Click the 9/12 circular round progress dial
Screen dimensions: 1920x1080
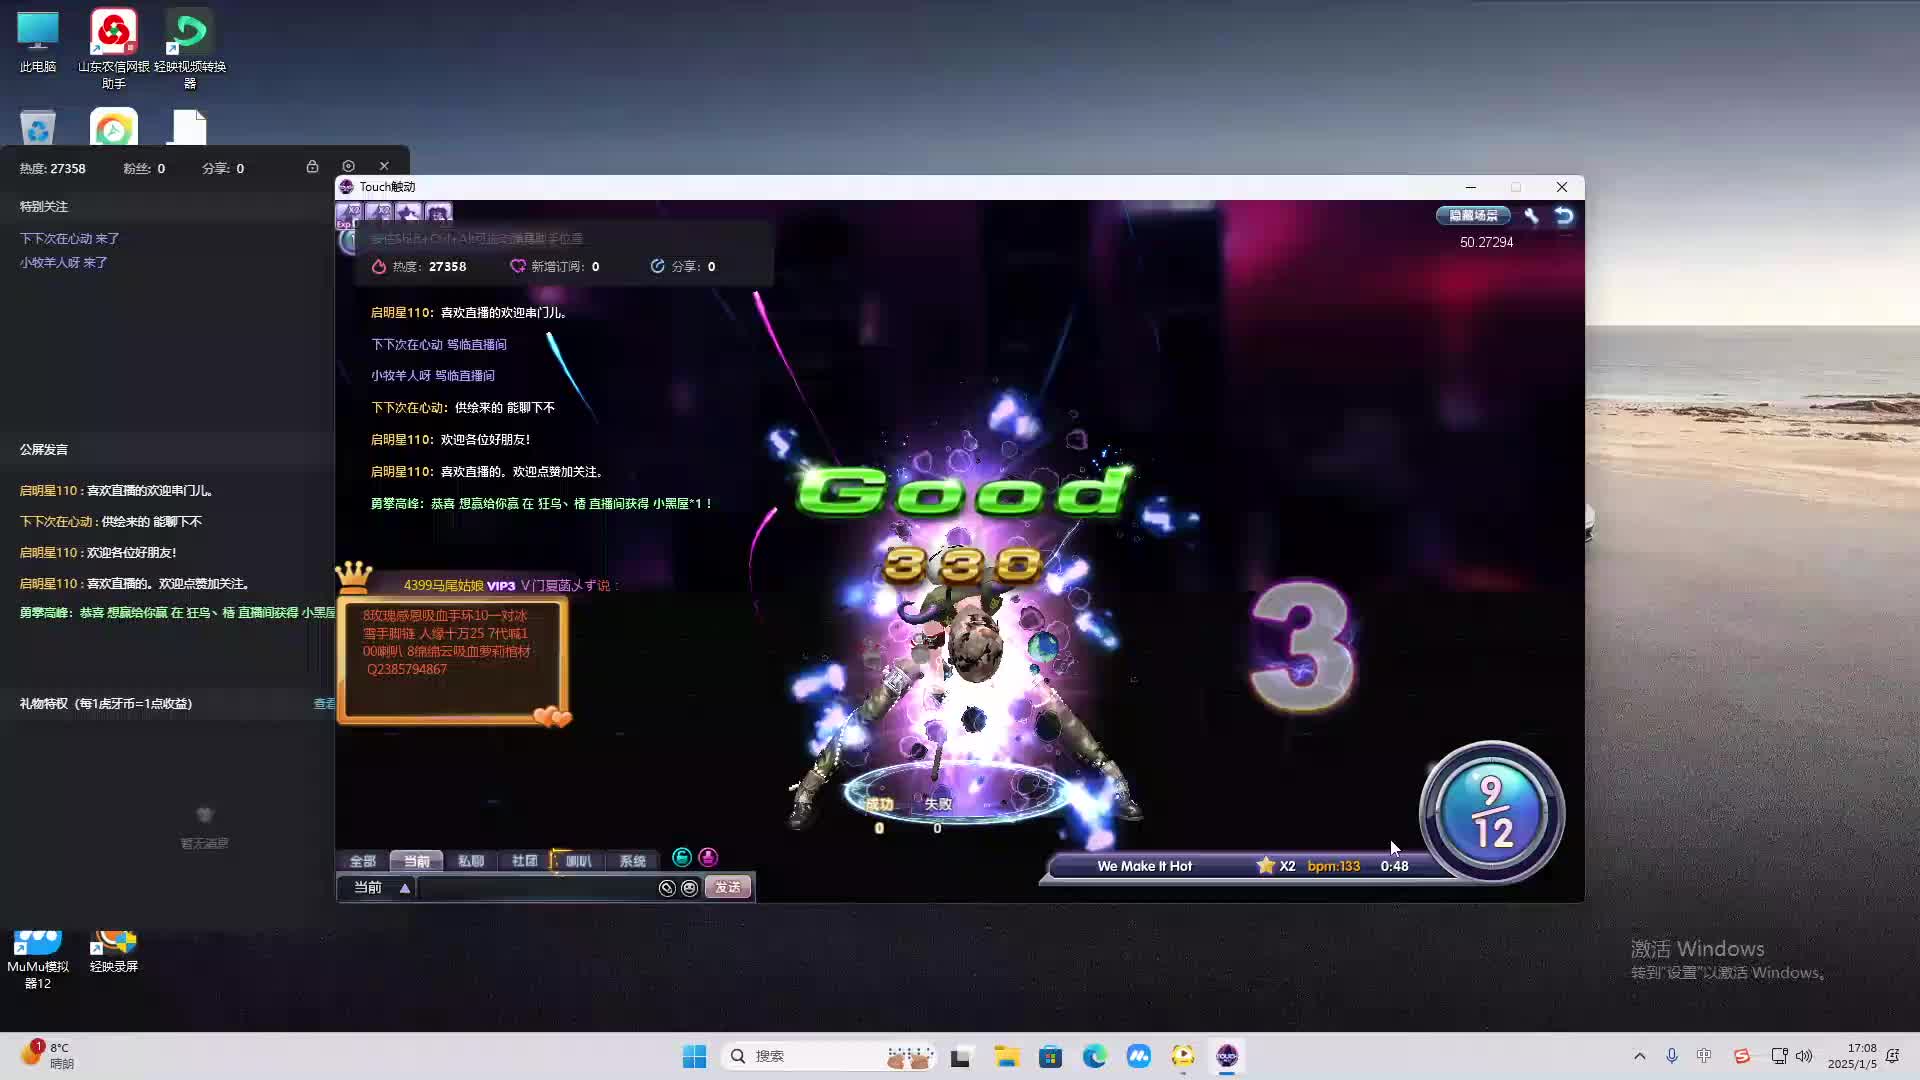click(x=1490, y=812)
